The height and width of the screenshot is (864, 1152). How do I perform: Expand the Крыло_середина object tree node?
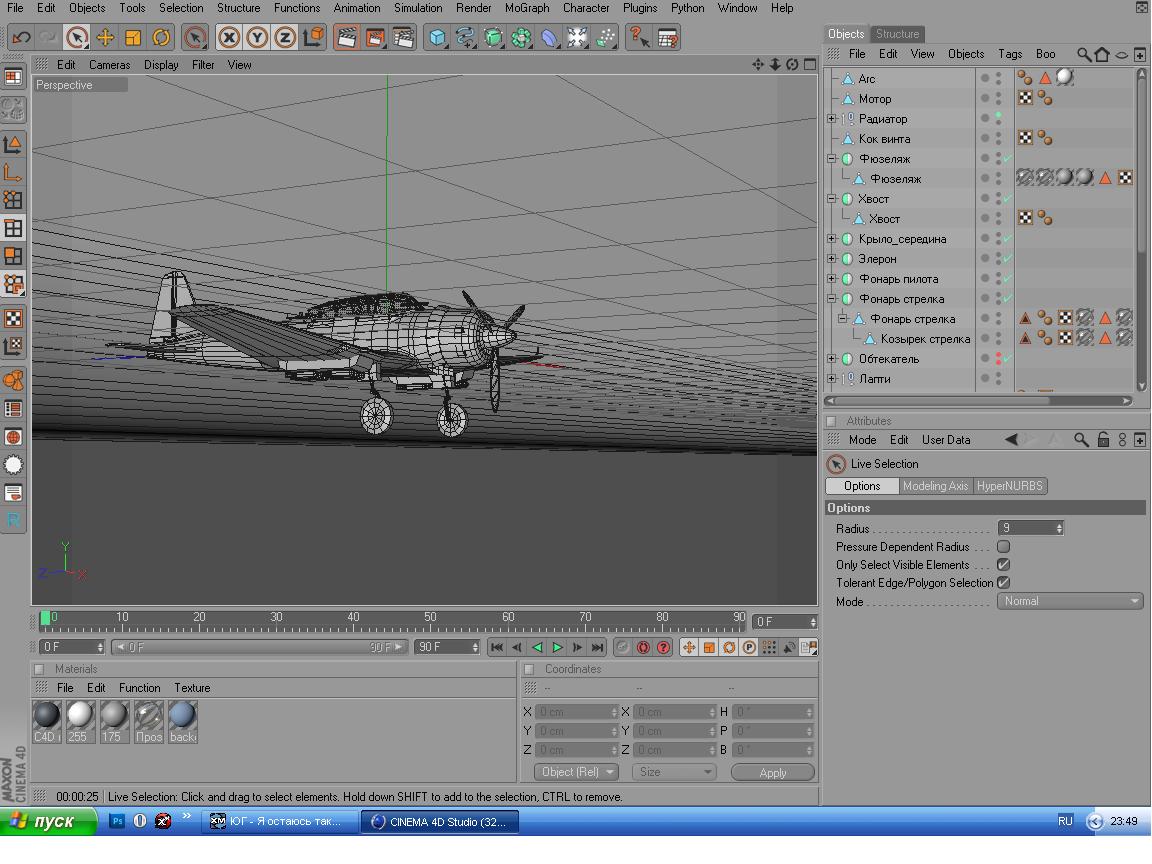tap(832, 239)
